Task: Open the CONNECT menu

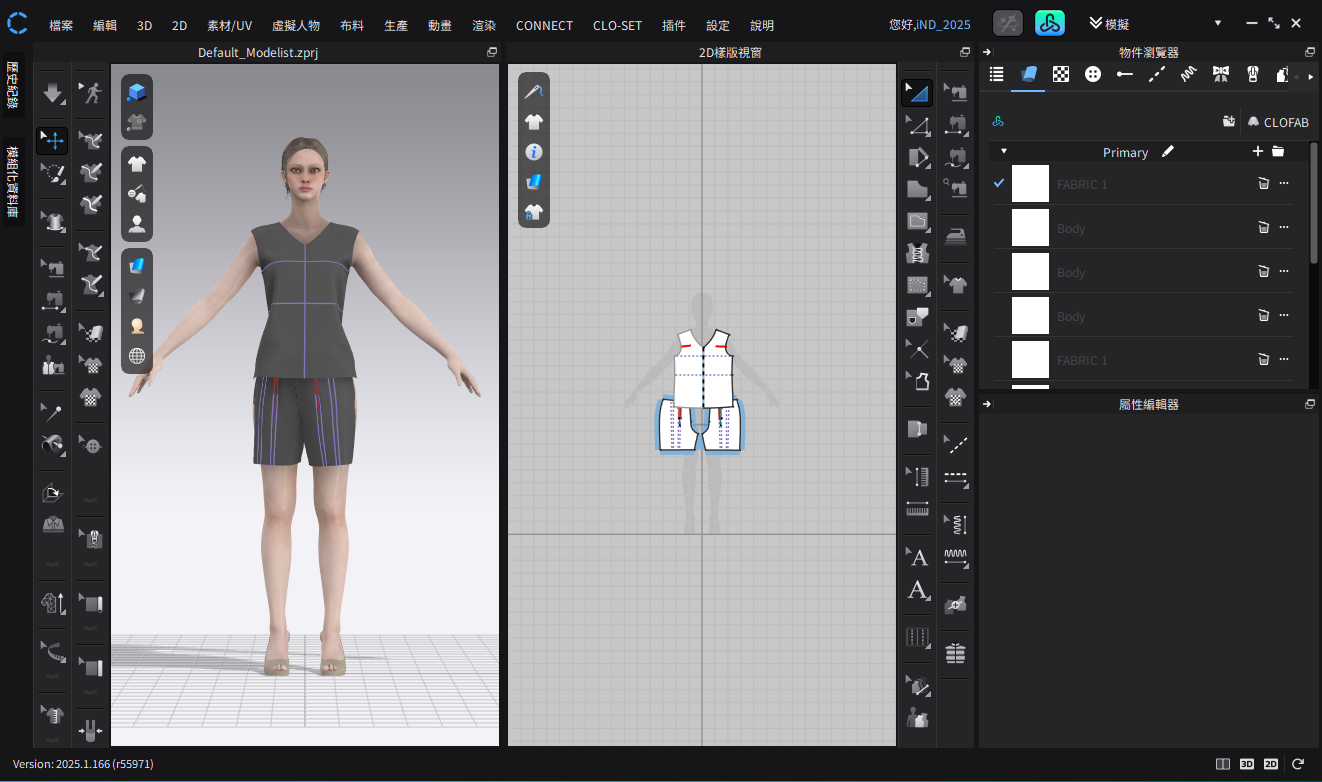Action: click(x=544, y=25)
